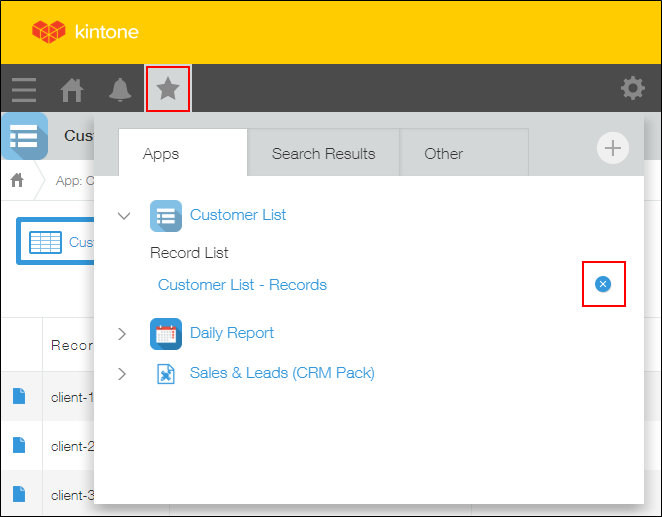Open the Customer List - Records link
Viewport: 662px width, 517px height.
coord(242,285)
